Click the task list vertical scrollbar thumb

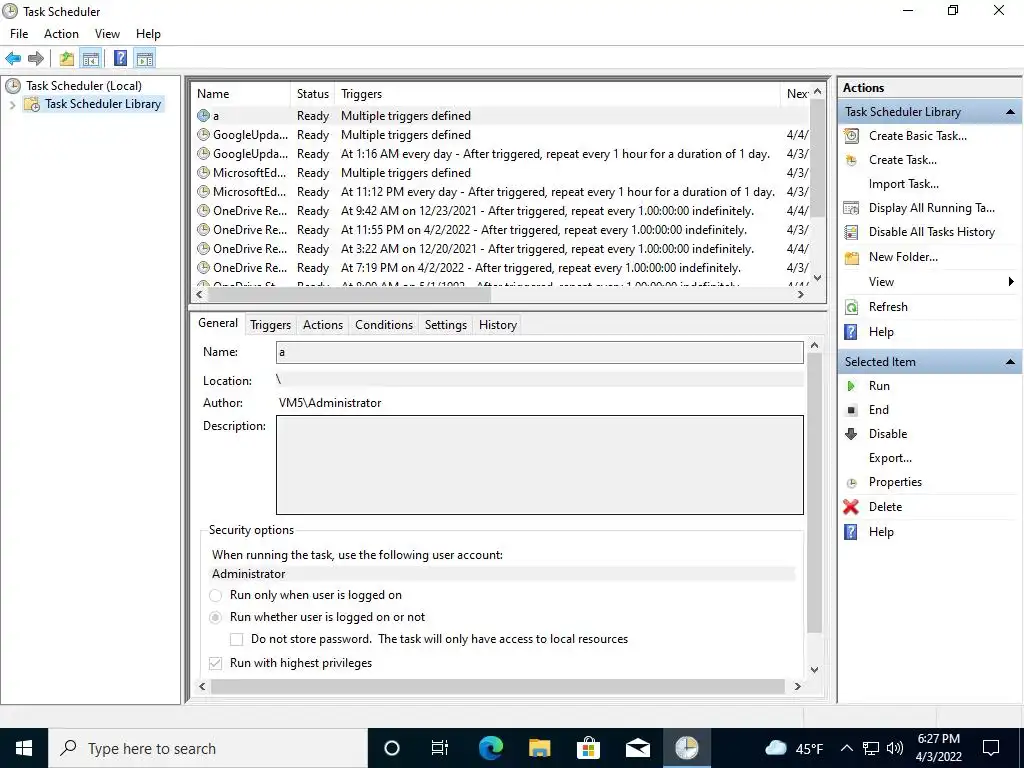coord(817,158)
